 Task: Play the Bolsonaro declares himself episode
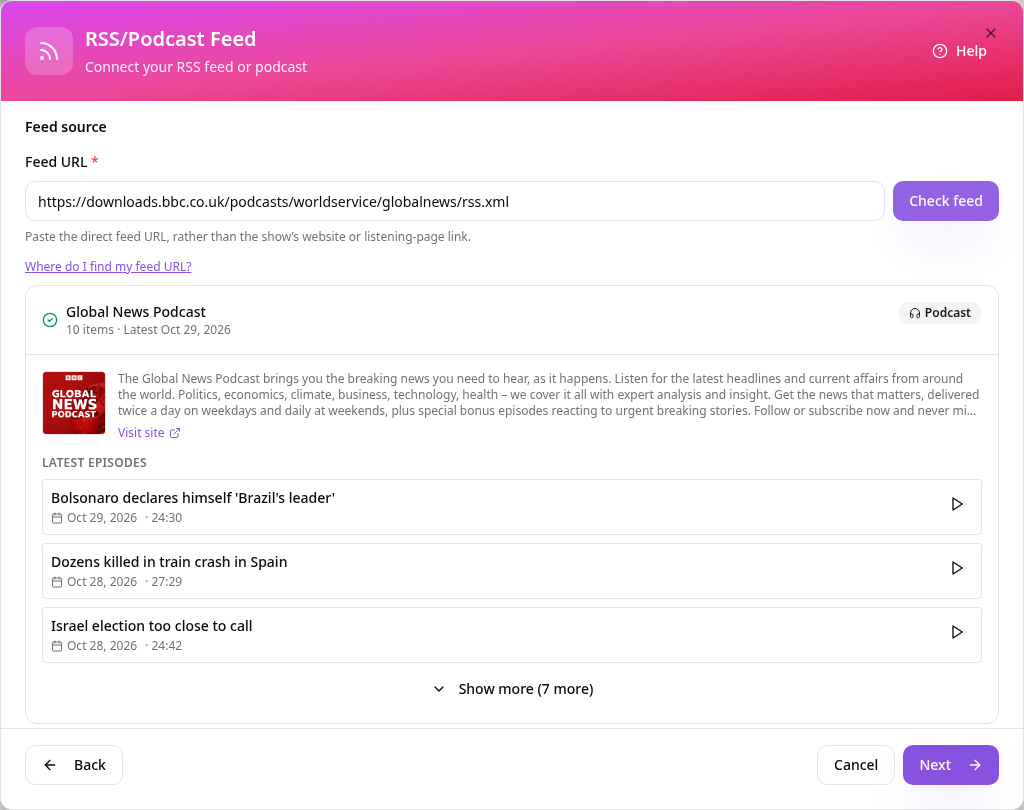[x=957, y=504]
